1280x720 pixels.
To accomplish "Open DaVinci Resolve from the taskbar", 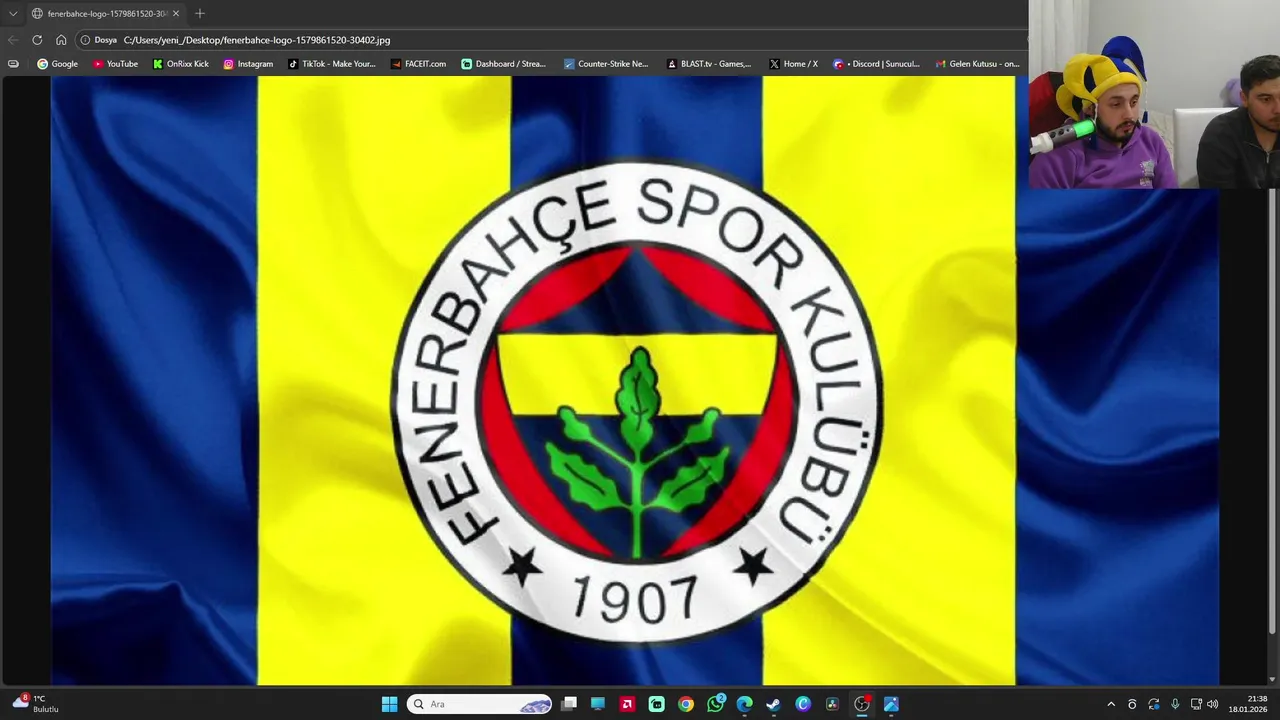I will click(x=832, y=704).
